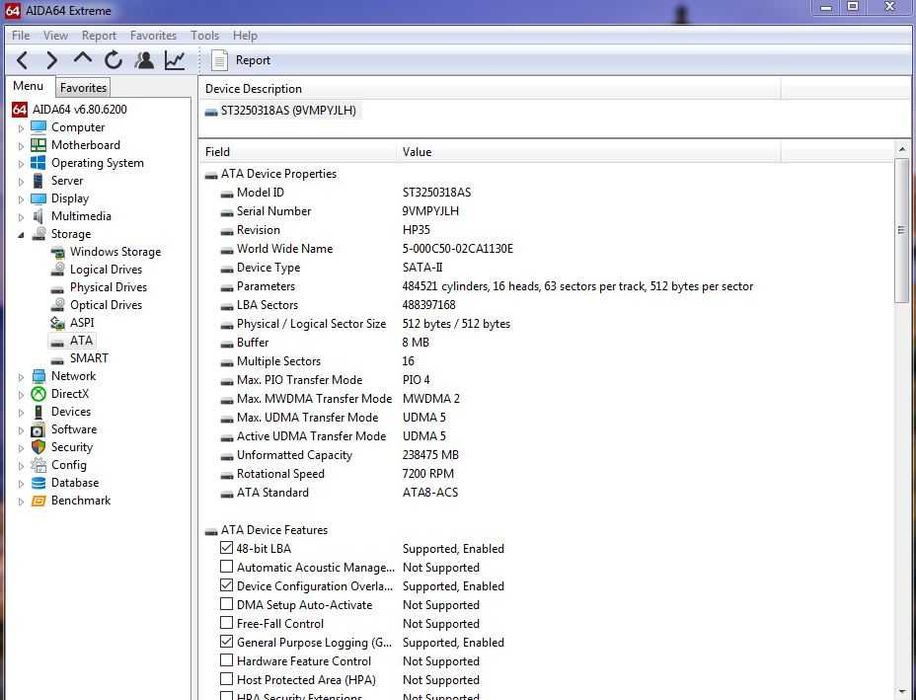
Task: Open Physical Drives tree item
Action: 108,287
